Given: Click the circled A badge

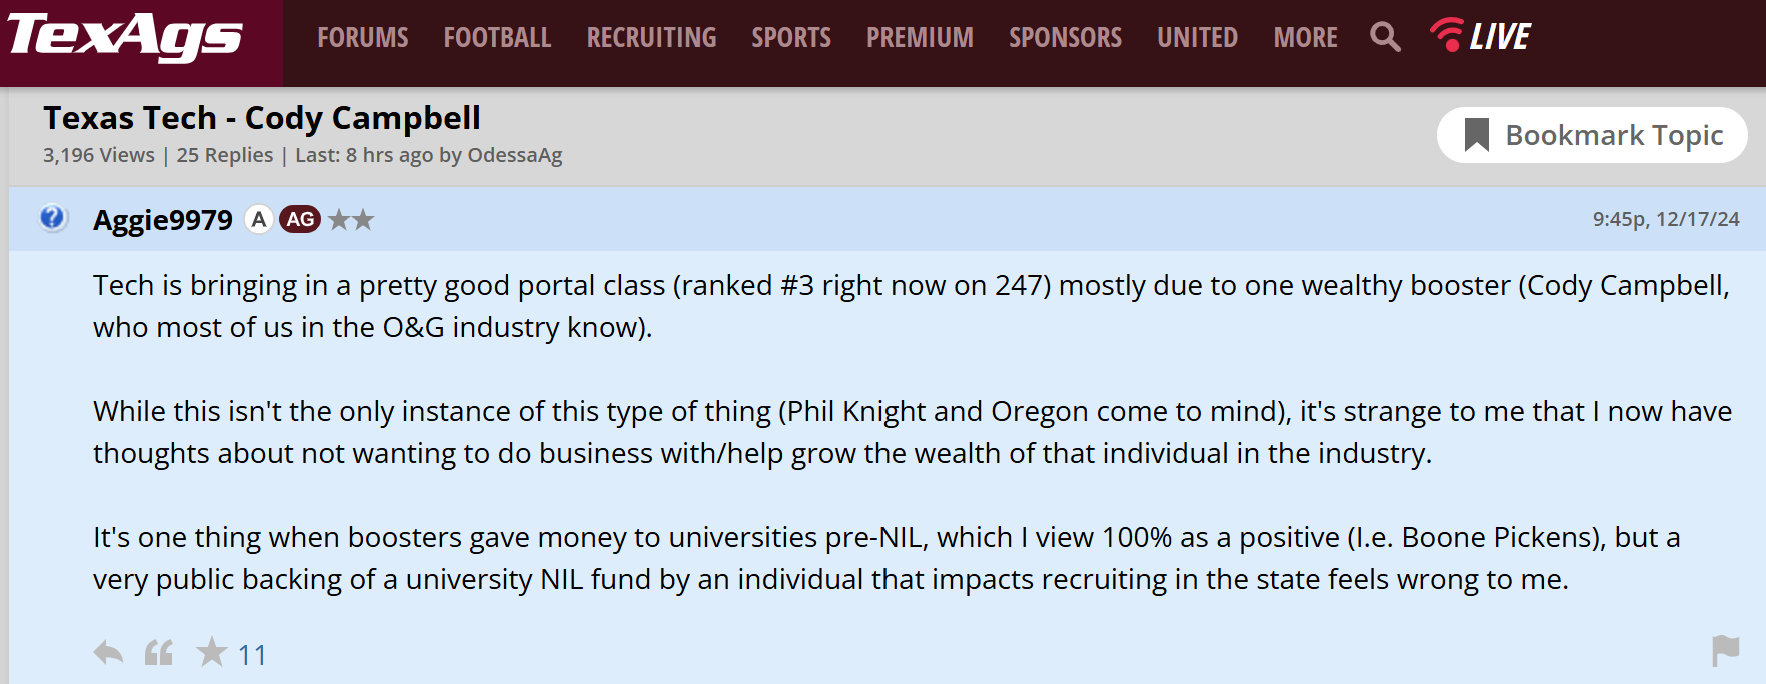Looking at the screenshot, I should coord(259,219).
